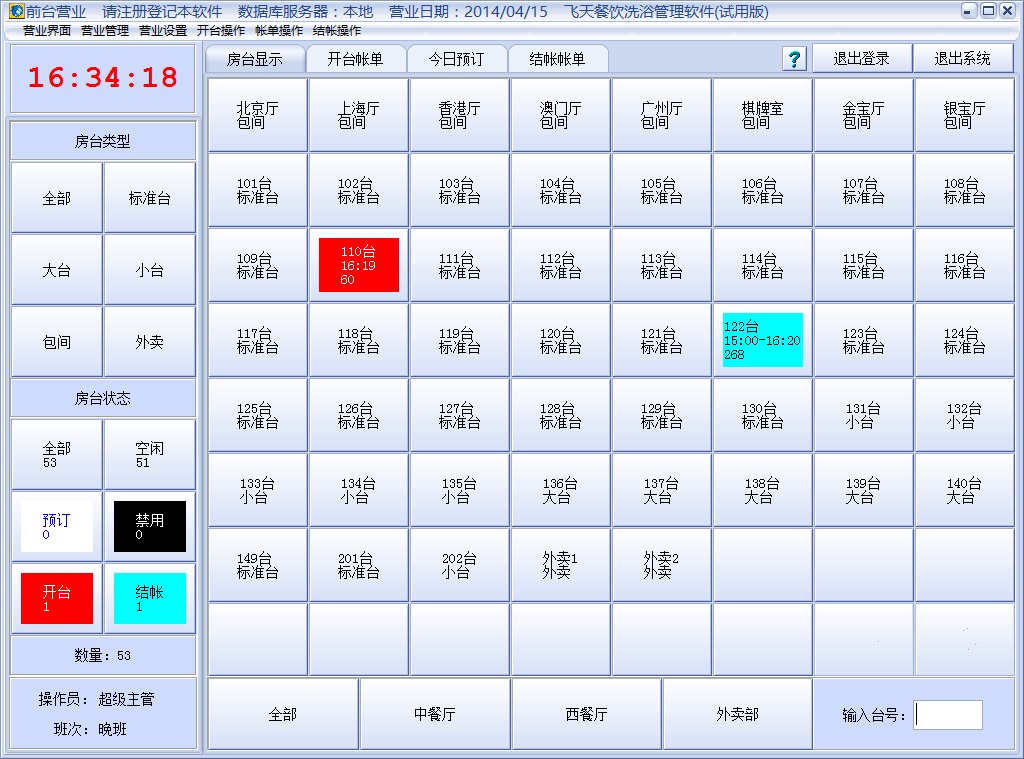Show only 空闲 idle tables
Viewport: 1024px width, 759px height.
[149, 454]
